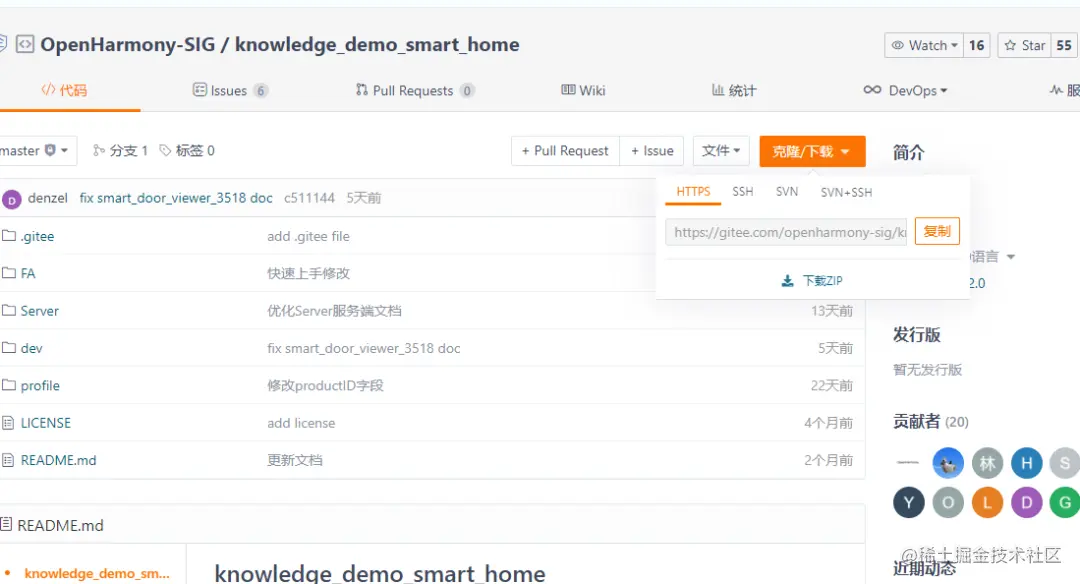
Task: Click the tag icon beside 标签 0
Action: pyautogui.click(x=165, y=150)
